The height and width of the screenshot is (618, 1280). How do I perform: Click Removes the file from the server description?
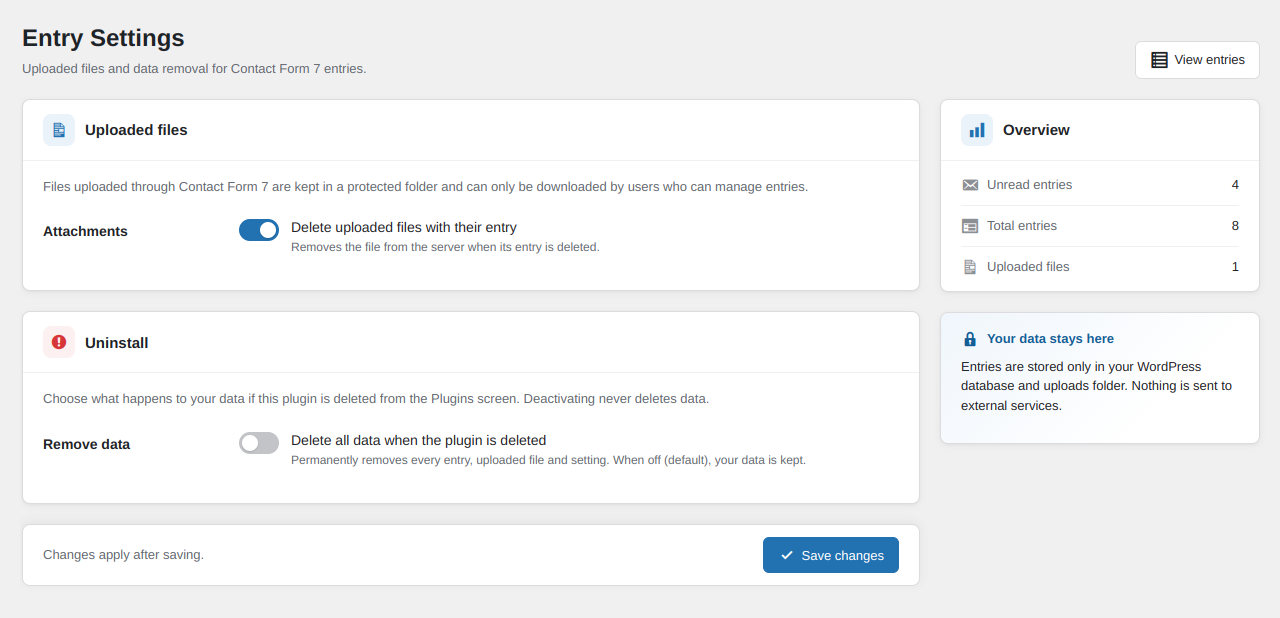445,247
